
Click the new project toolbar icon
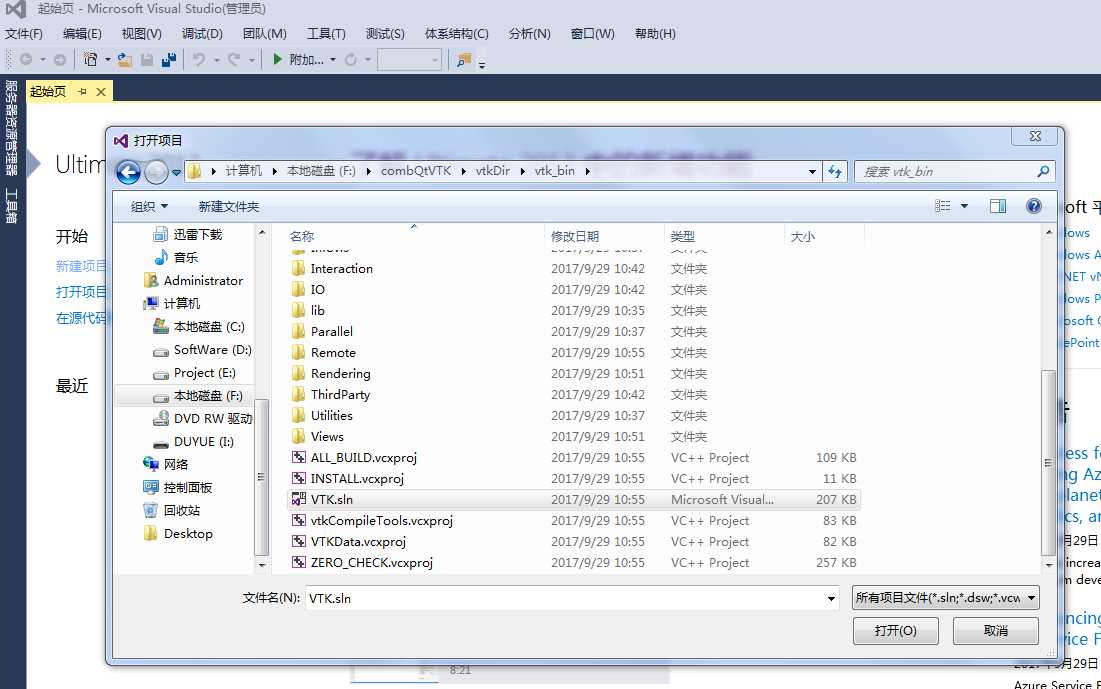[91, 60]
